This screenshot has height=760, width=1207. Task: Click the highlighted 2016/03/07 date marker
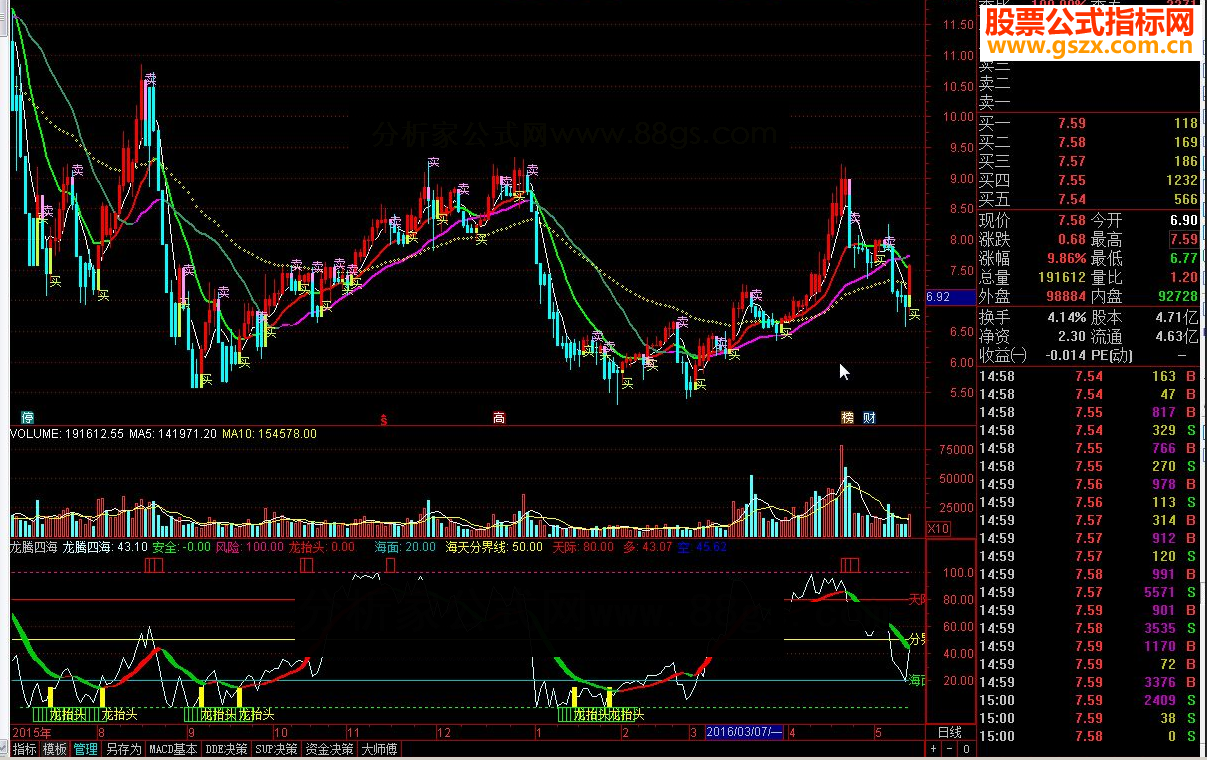coord(745,732)
